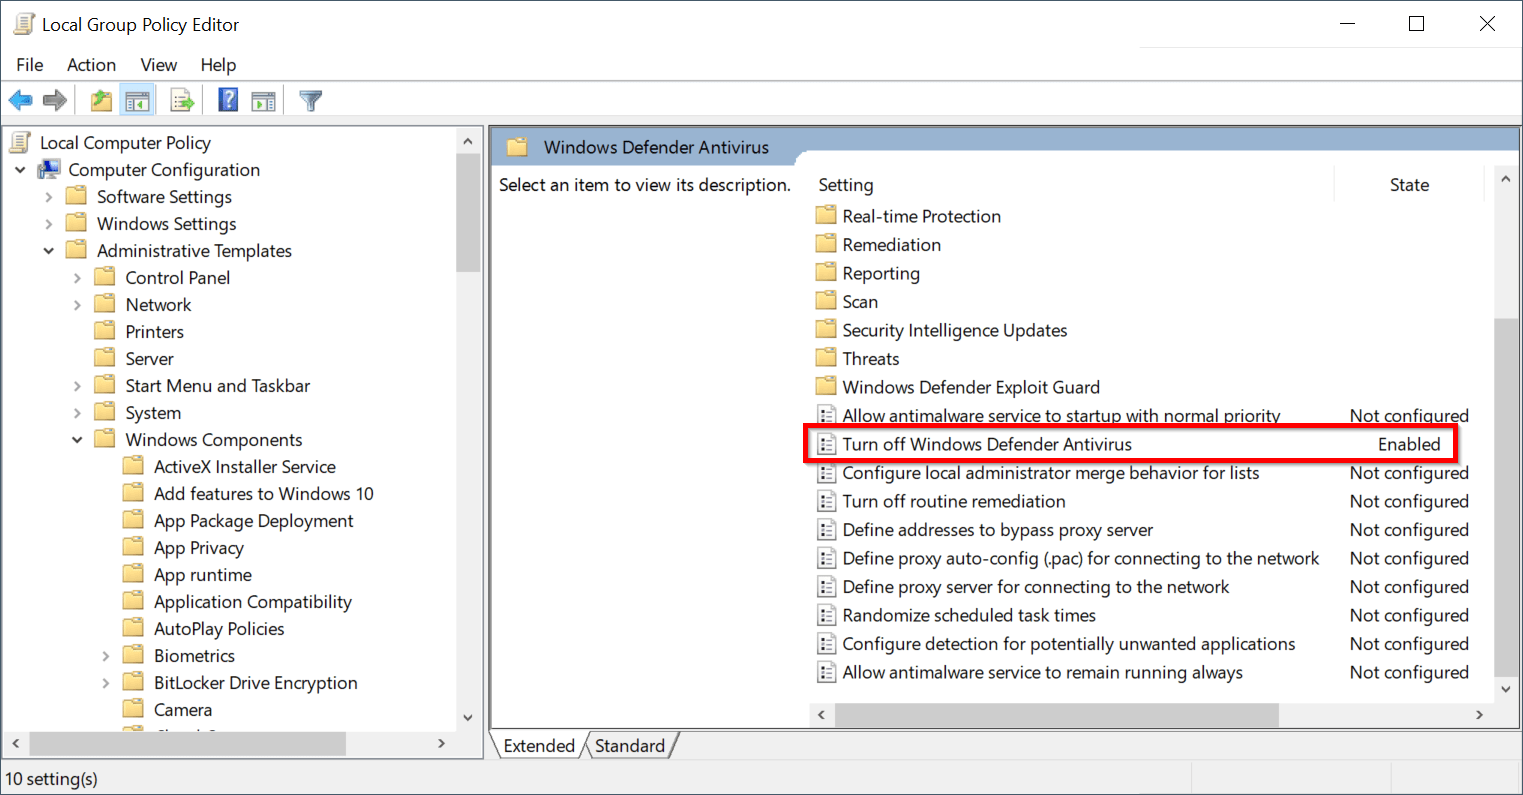
Task: Expand the BitLocker Drive Encryption node
Action: click(106, 682)
